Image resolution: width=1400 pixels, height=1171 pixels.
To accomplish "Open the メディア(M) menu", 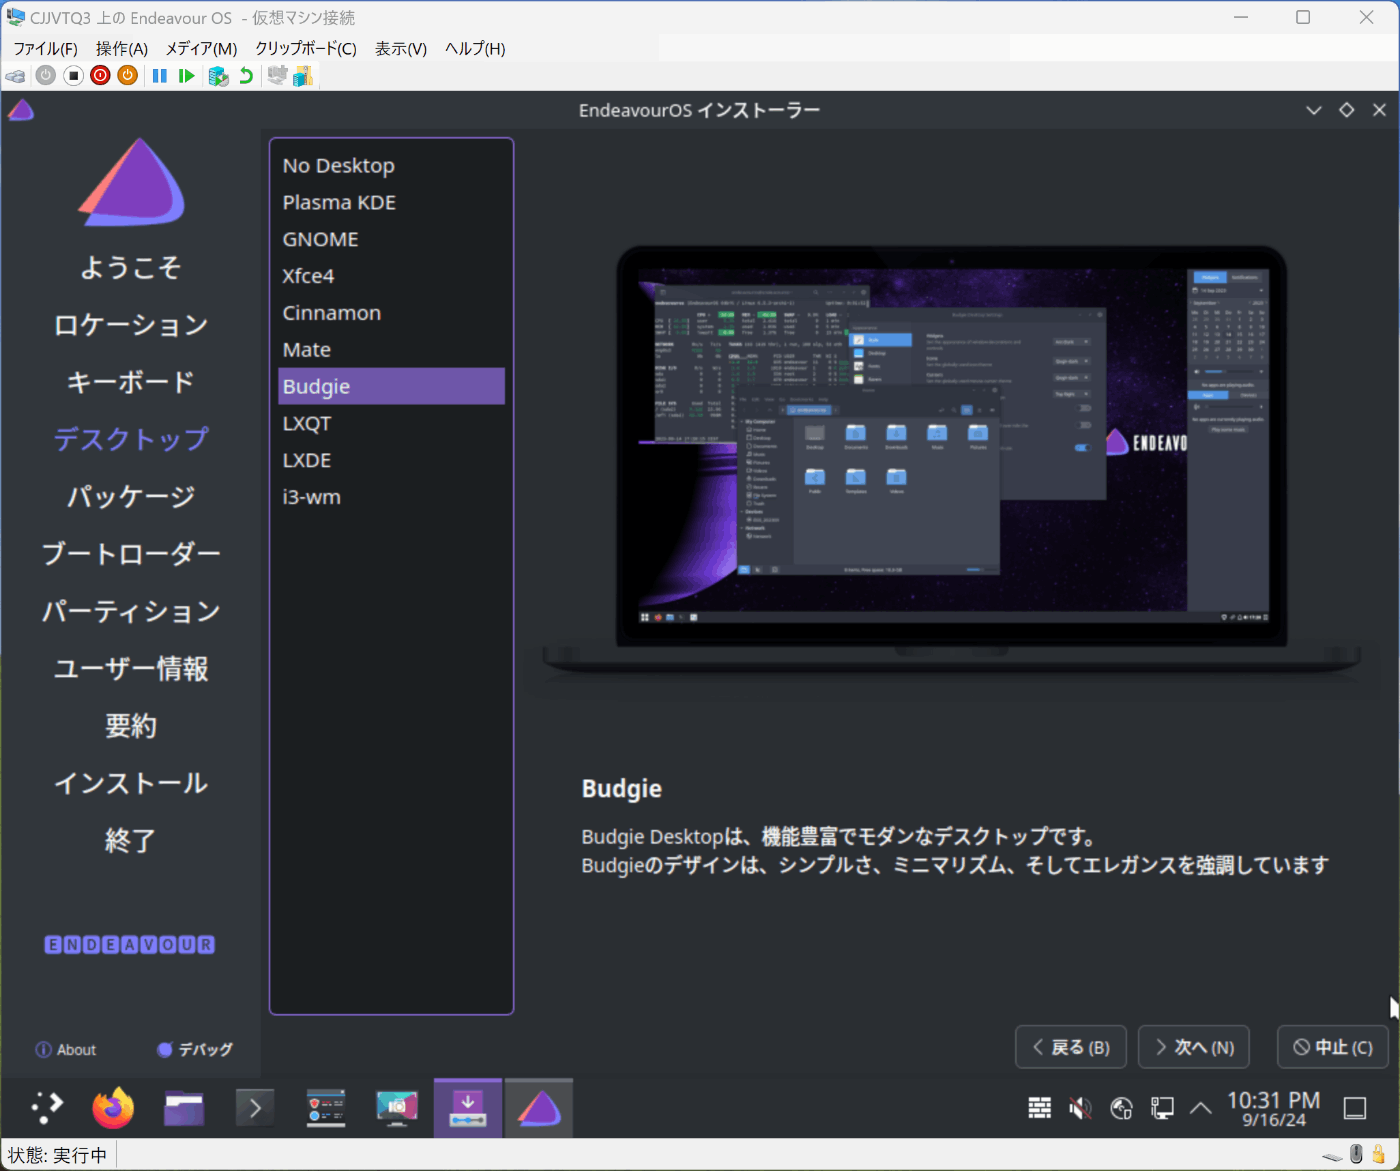I will pos(201,48).
